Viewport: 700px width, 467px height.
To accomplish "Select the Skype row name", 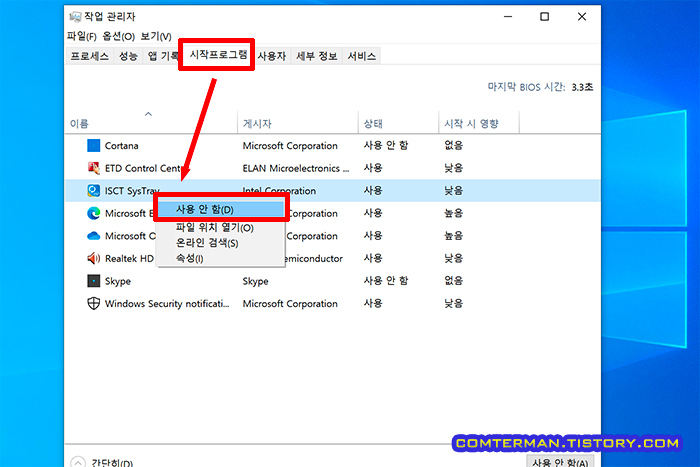I will click(118, 281).
